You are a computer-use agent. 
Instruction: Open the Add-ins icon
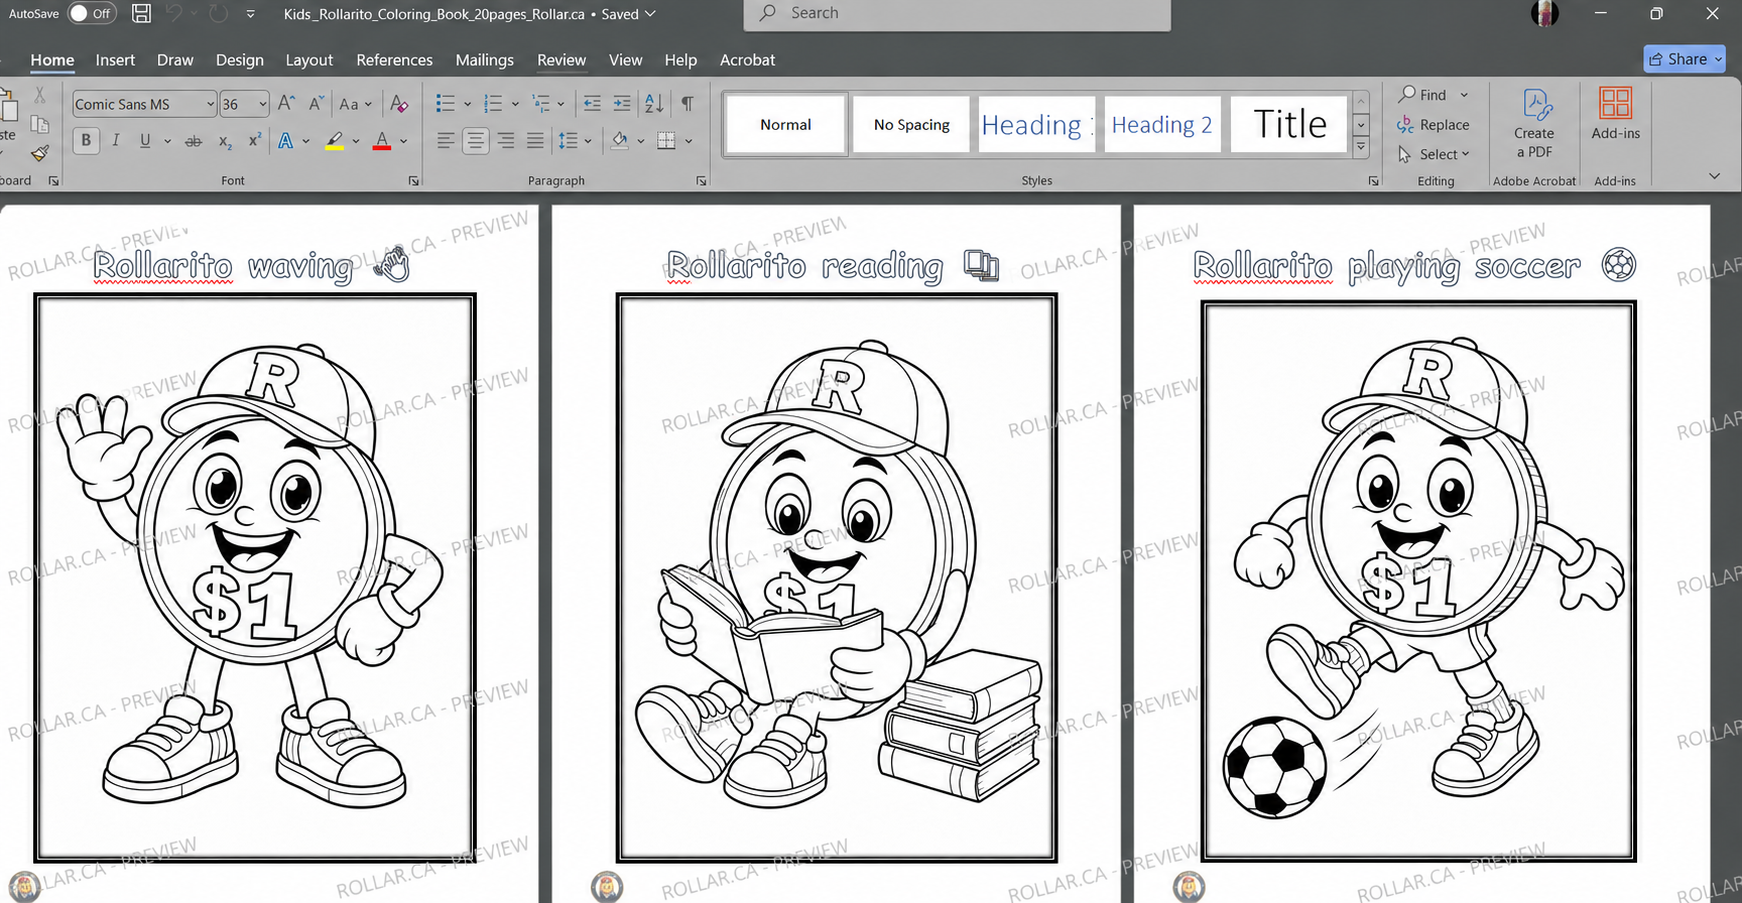pyautogui.click(x=1615, y=113)
